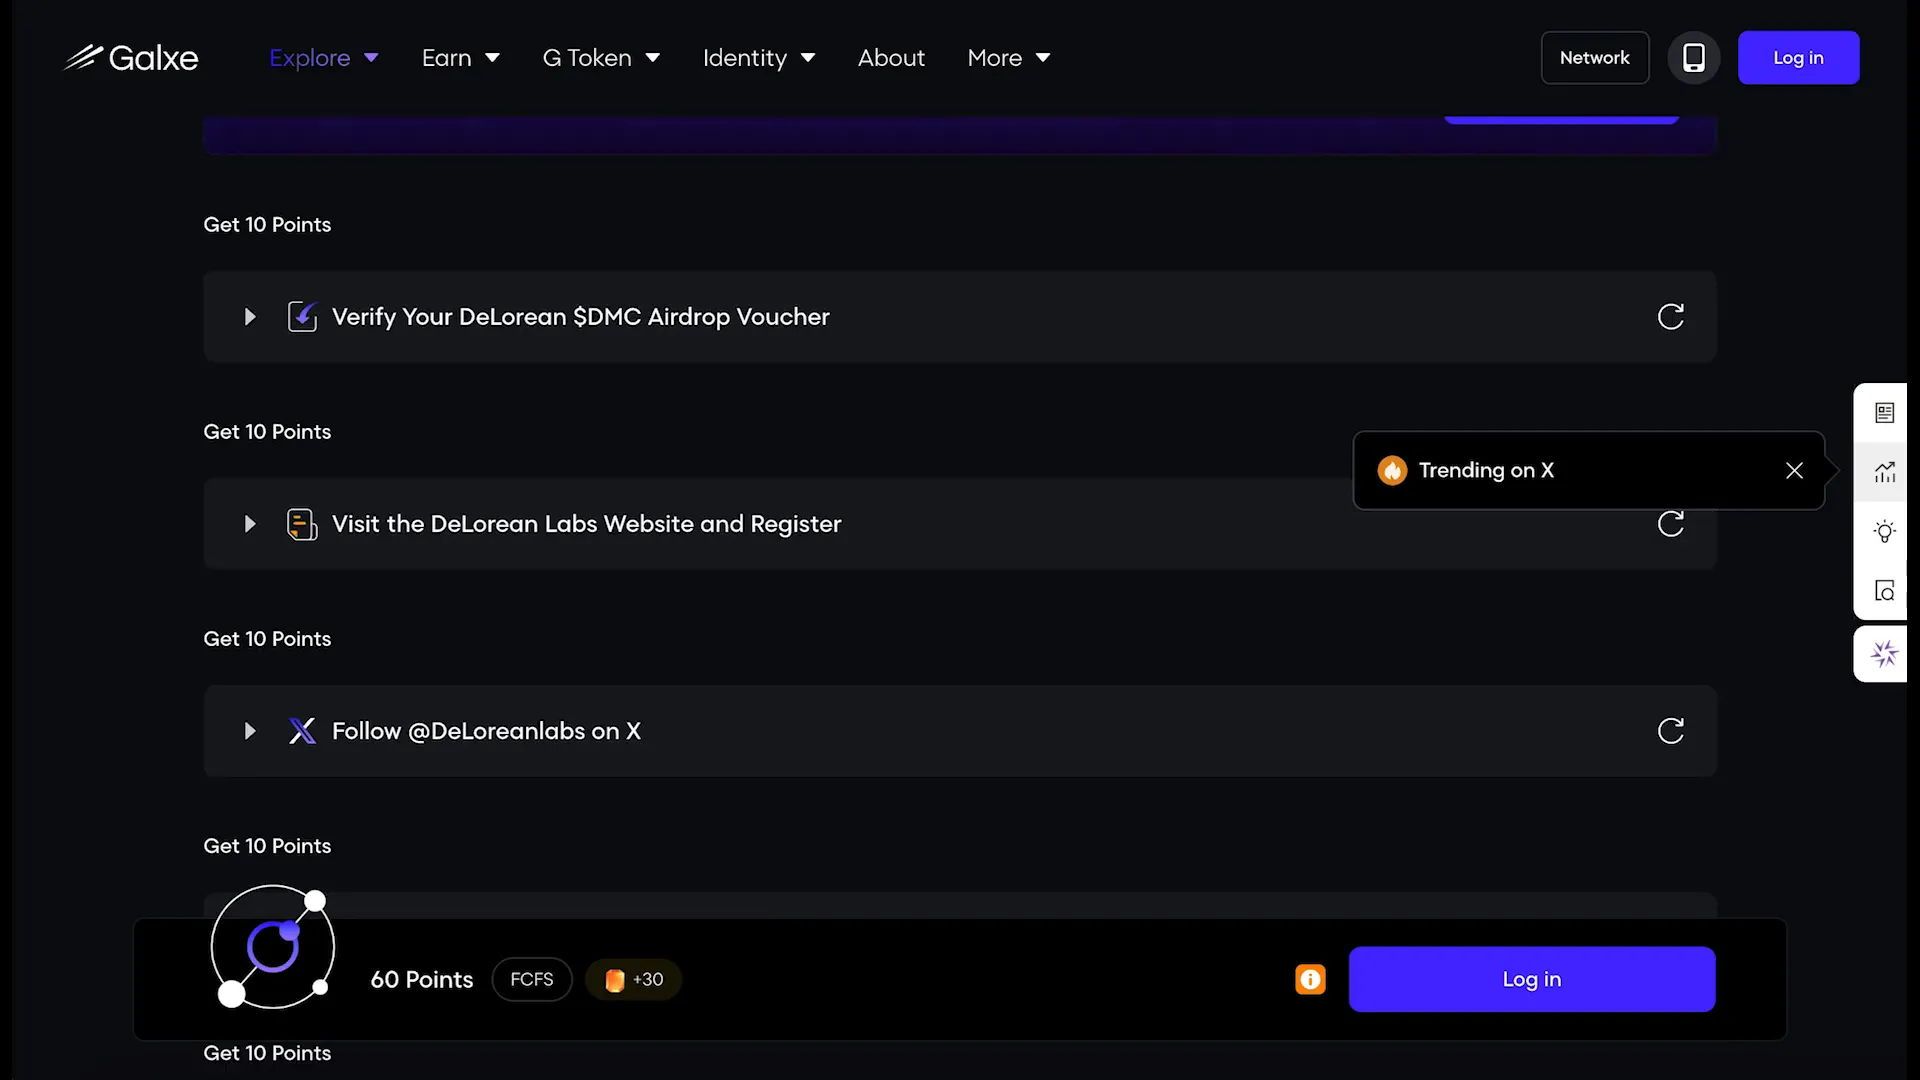Refresh the Follow @DeLoreanlabs on X task
The image size is (1920, 1080).
tap(1671, 731)
